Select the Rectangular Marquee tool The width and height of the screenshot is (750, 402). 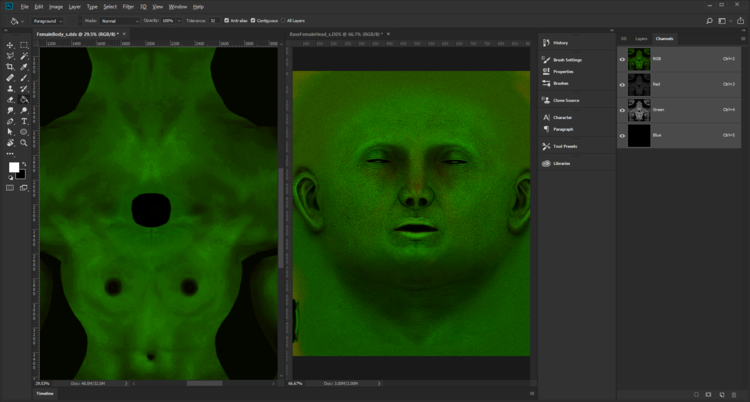[x=24, y=45]
